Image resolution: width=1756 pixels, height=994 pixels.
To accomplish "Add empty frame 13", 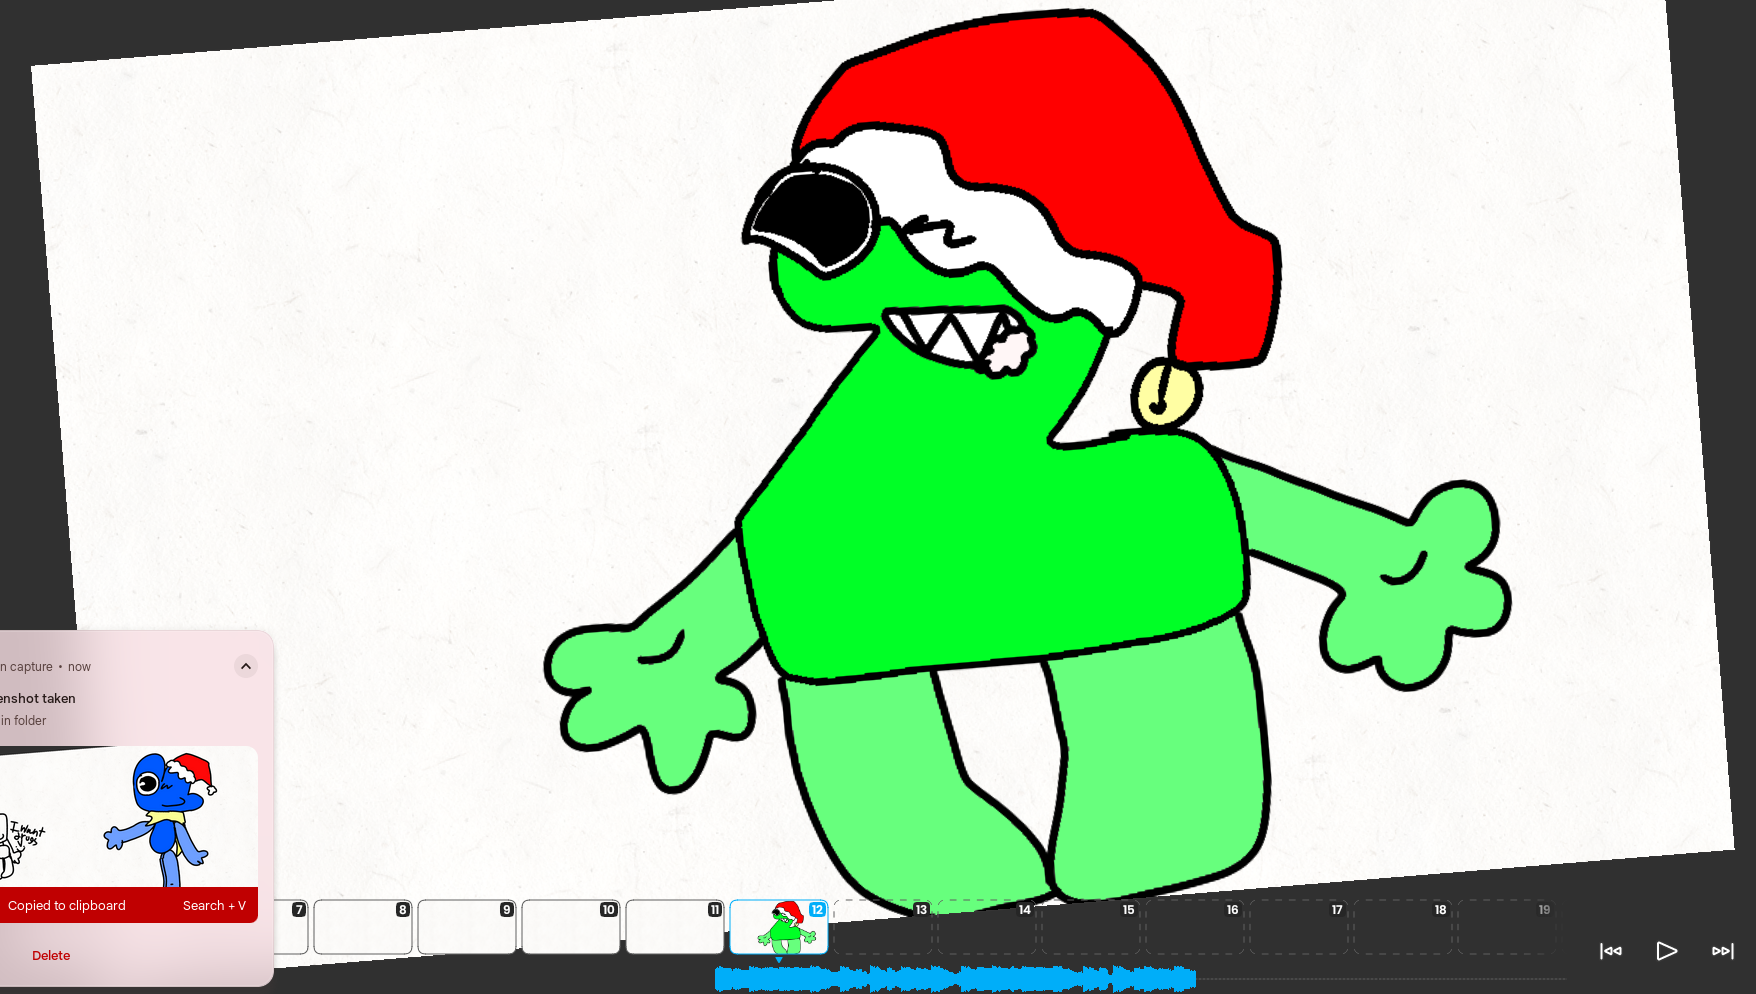I will tap(883, 927).
